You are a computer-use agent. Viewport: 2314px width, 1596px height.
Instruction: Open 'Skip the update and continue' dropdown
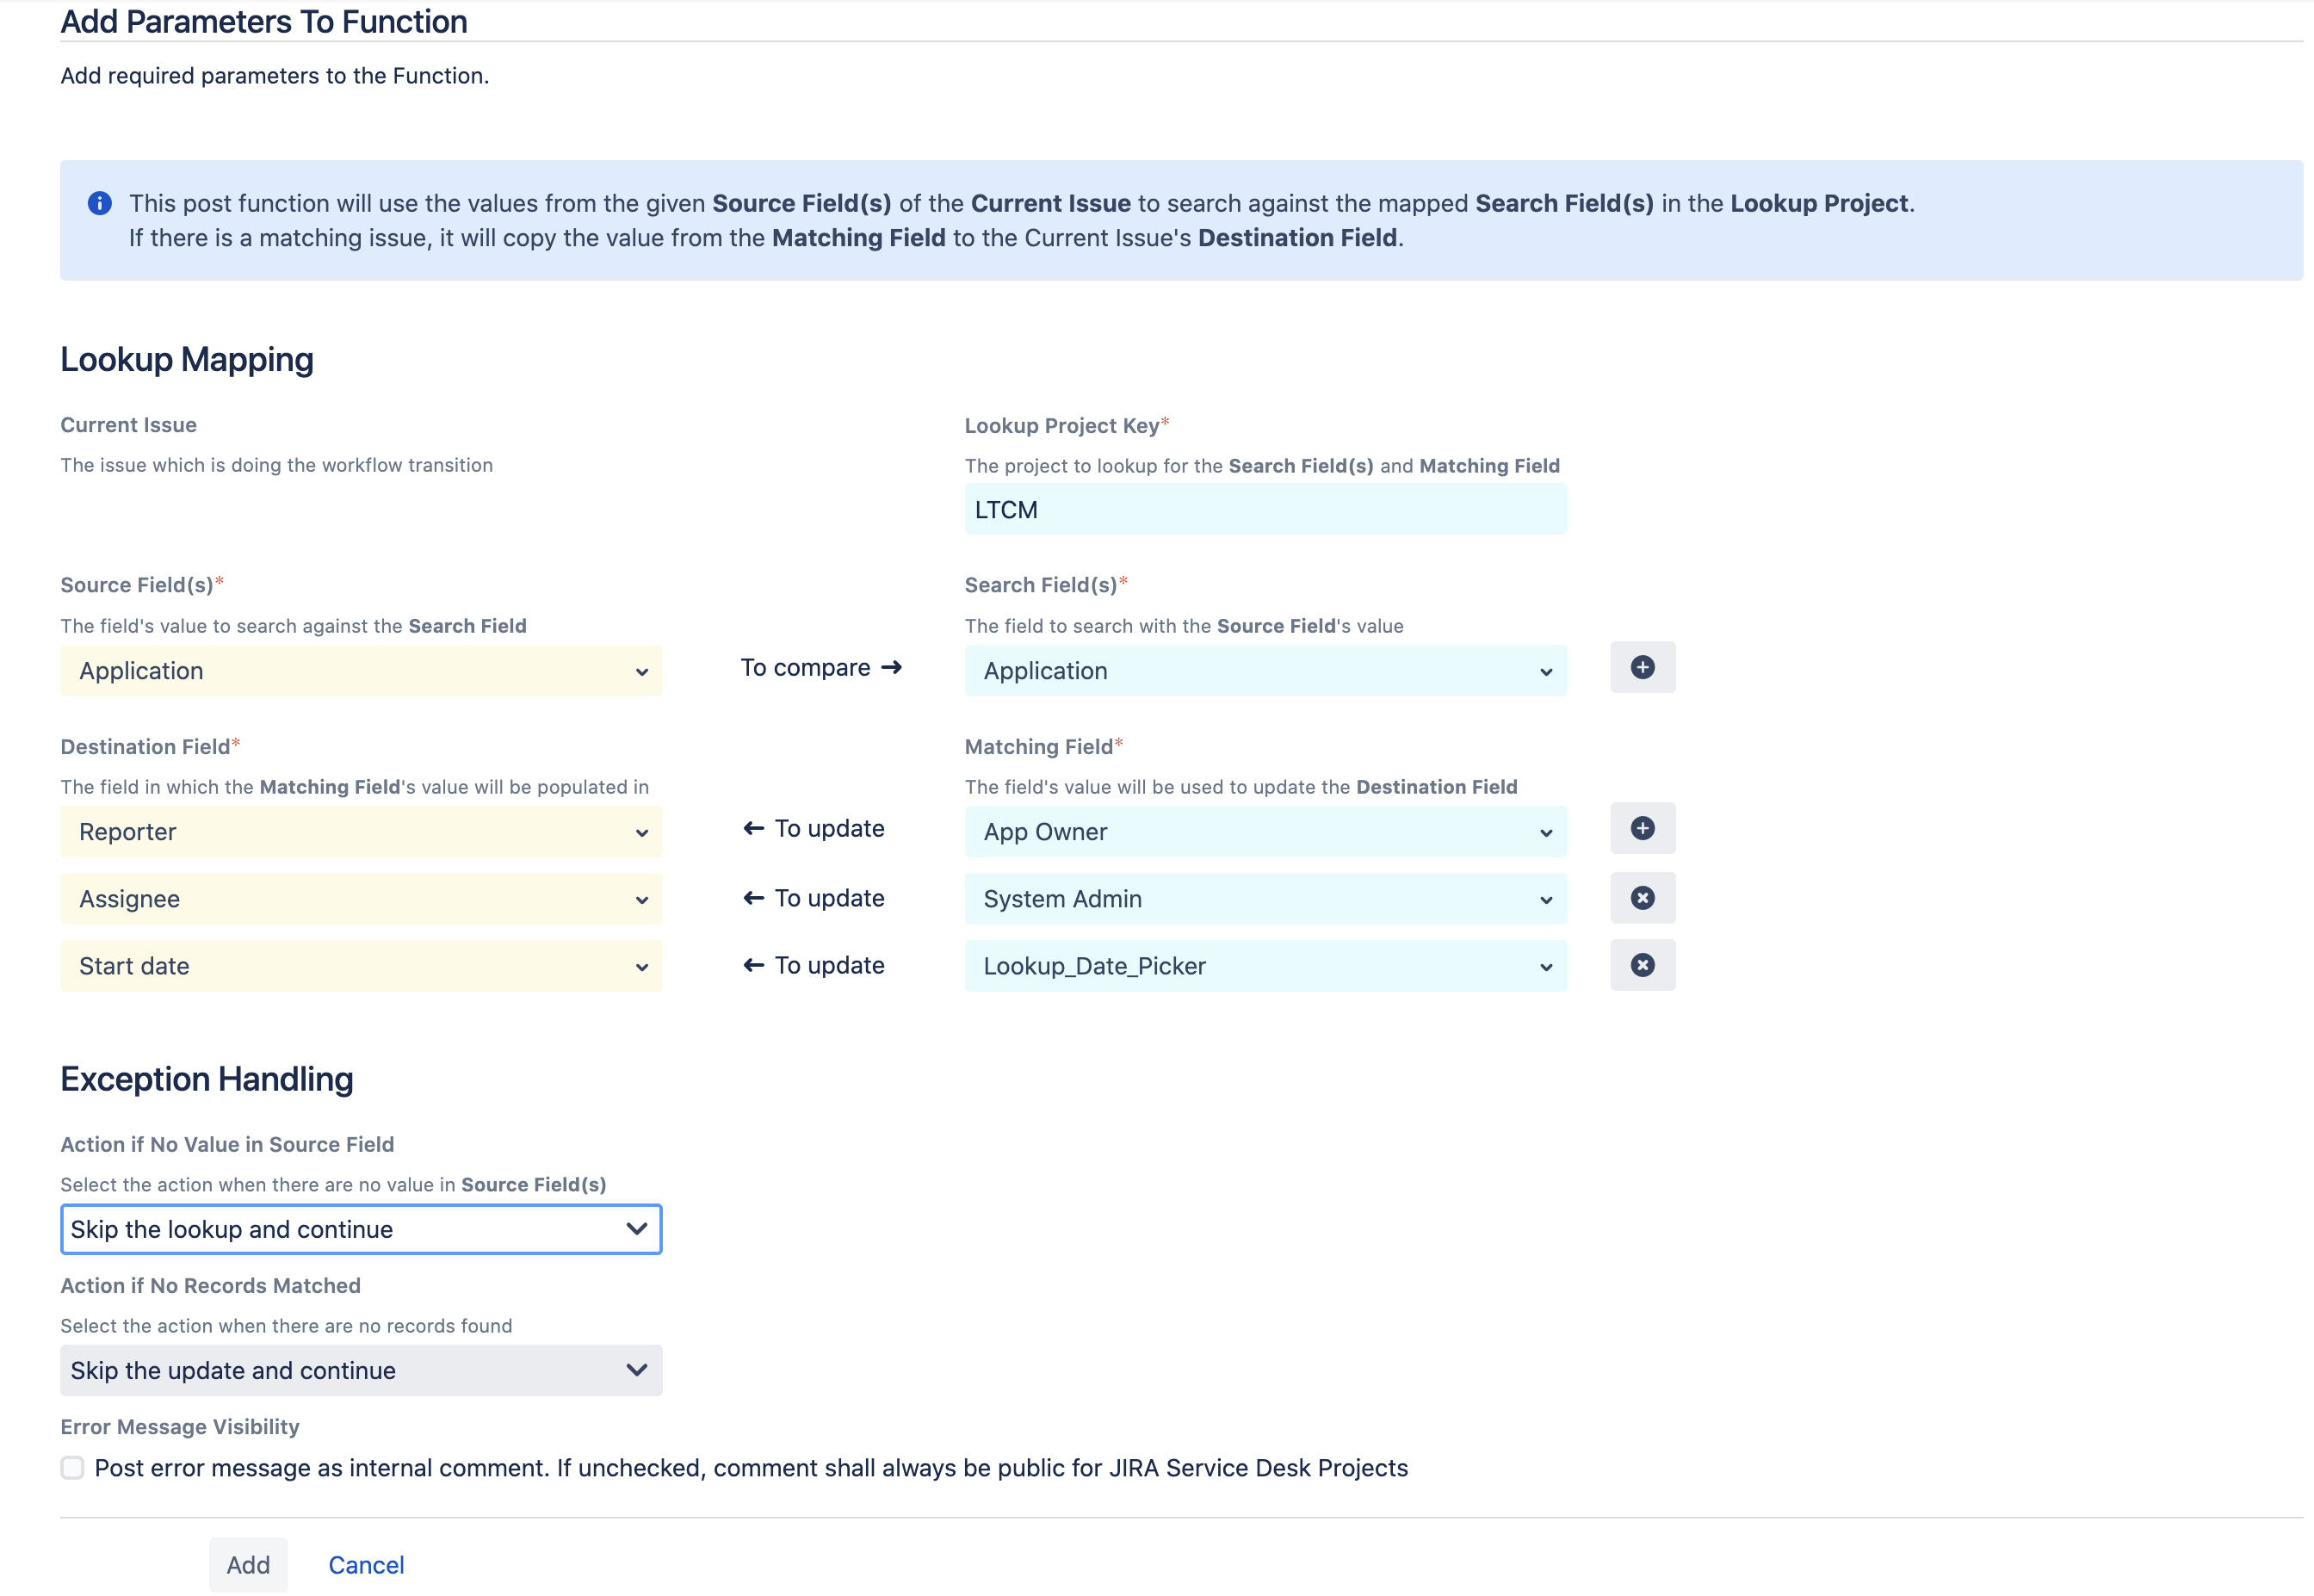tap(361, 1370)
